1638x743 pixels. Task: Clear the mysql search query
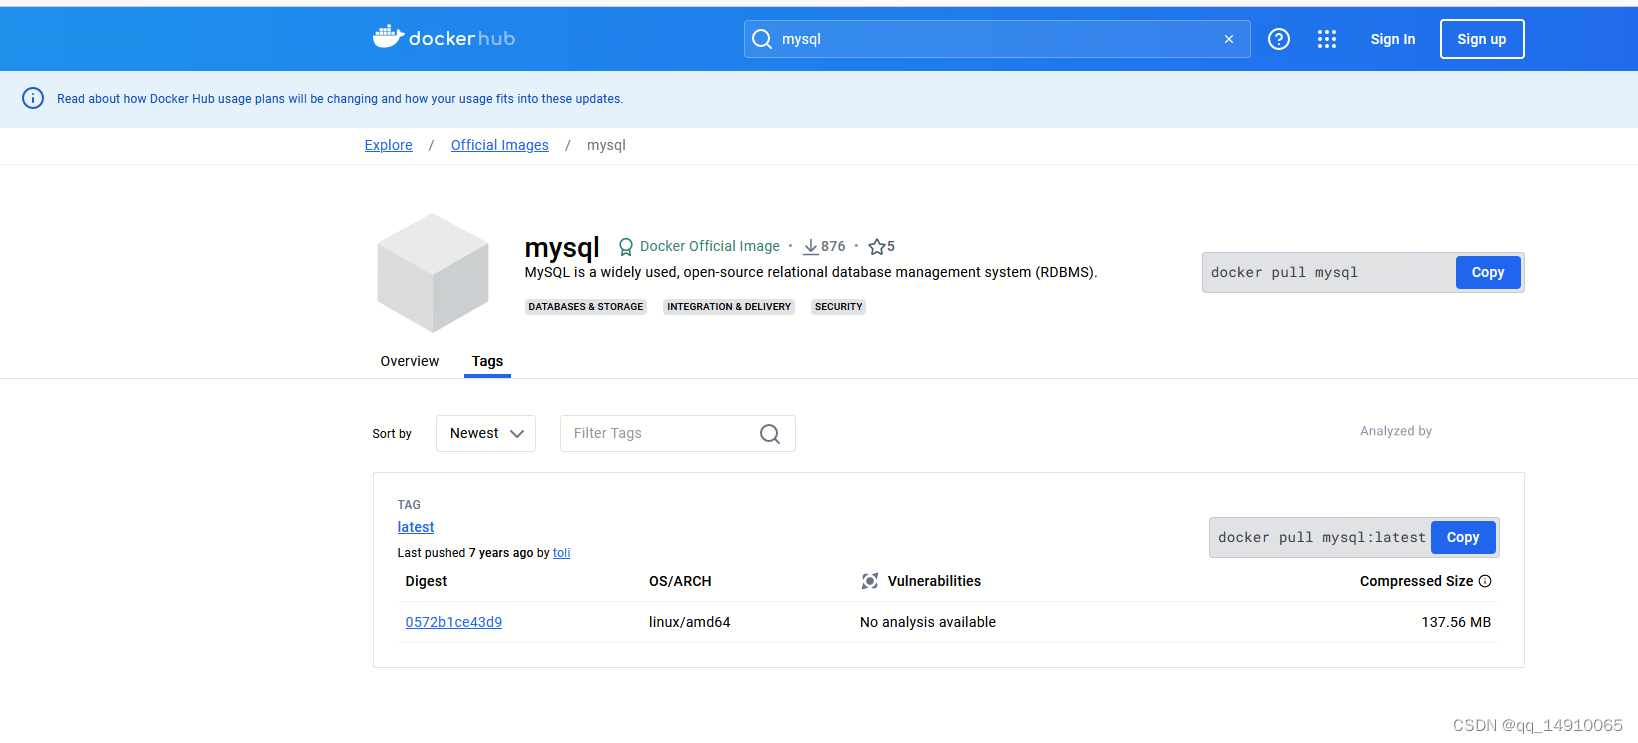pos(1229,39)
